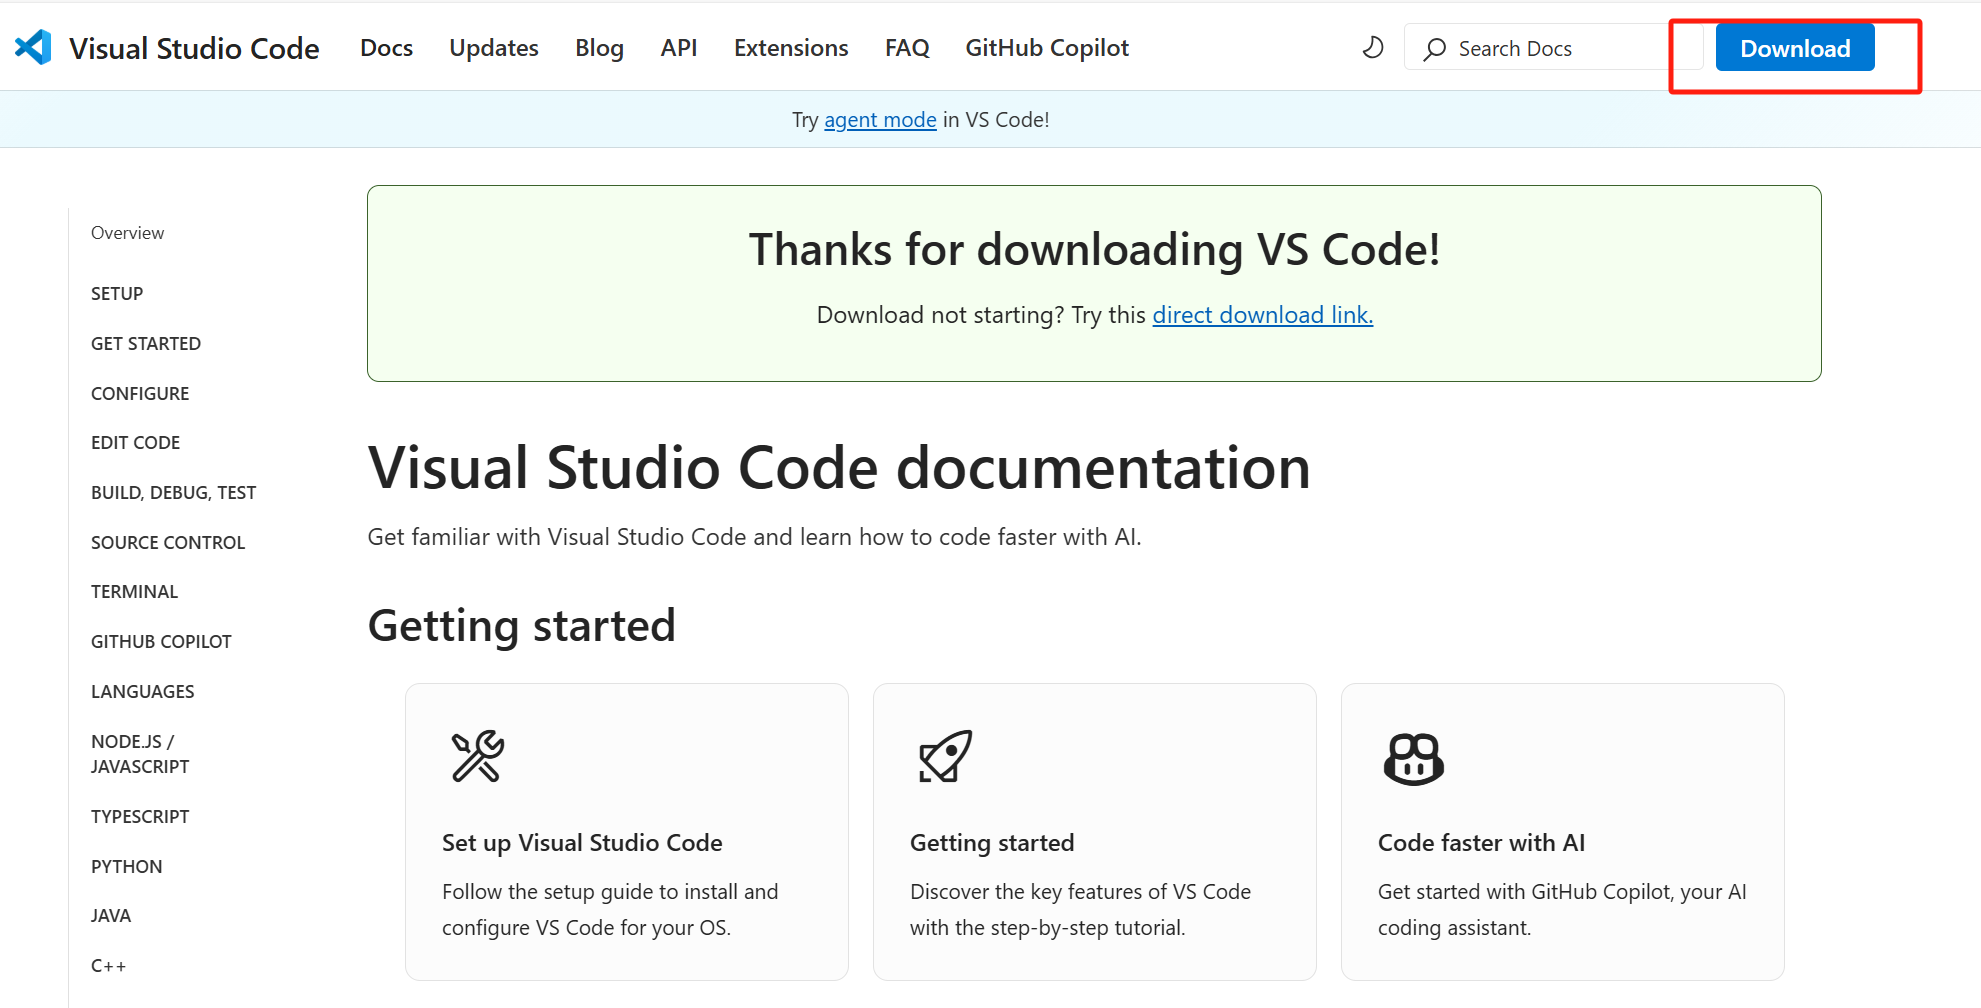
Task: Expand NODE.JS / JAVASCRIPT sidebar section
Action: tap(140, 754)
